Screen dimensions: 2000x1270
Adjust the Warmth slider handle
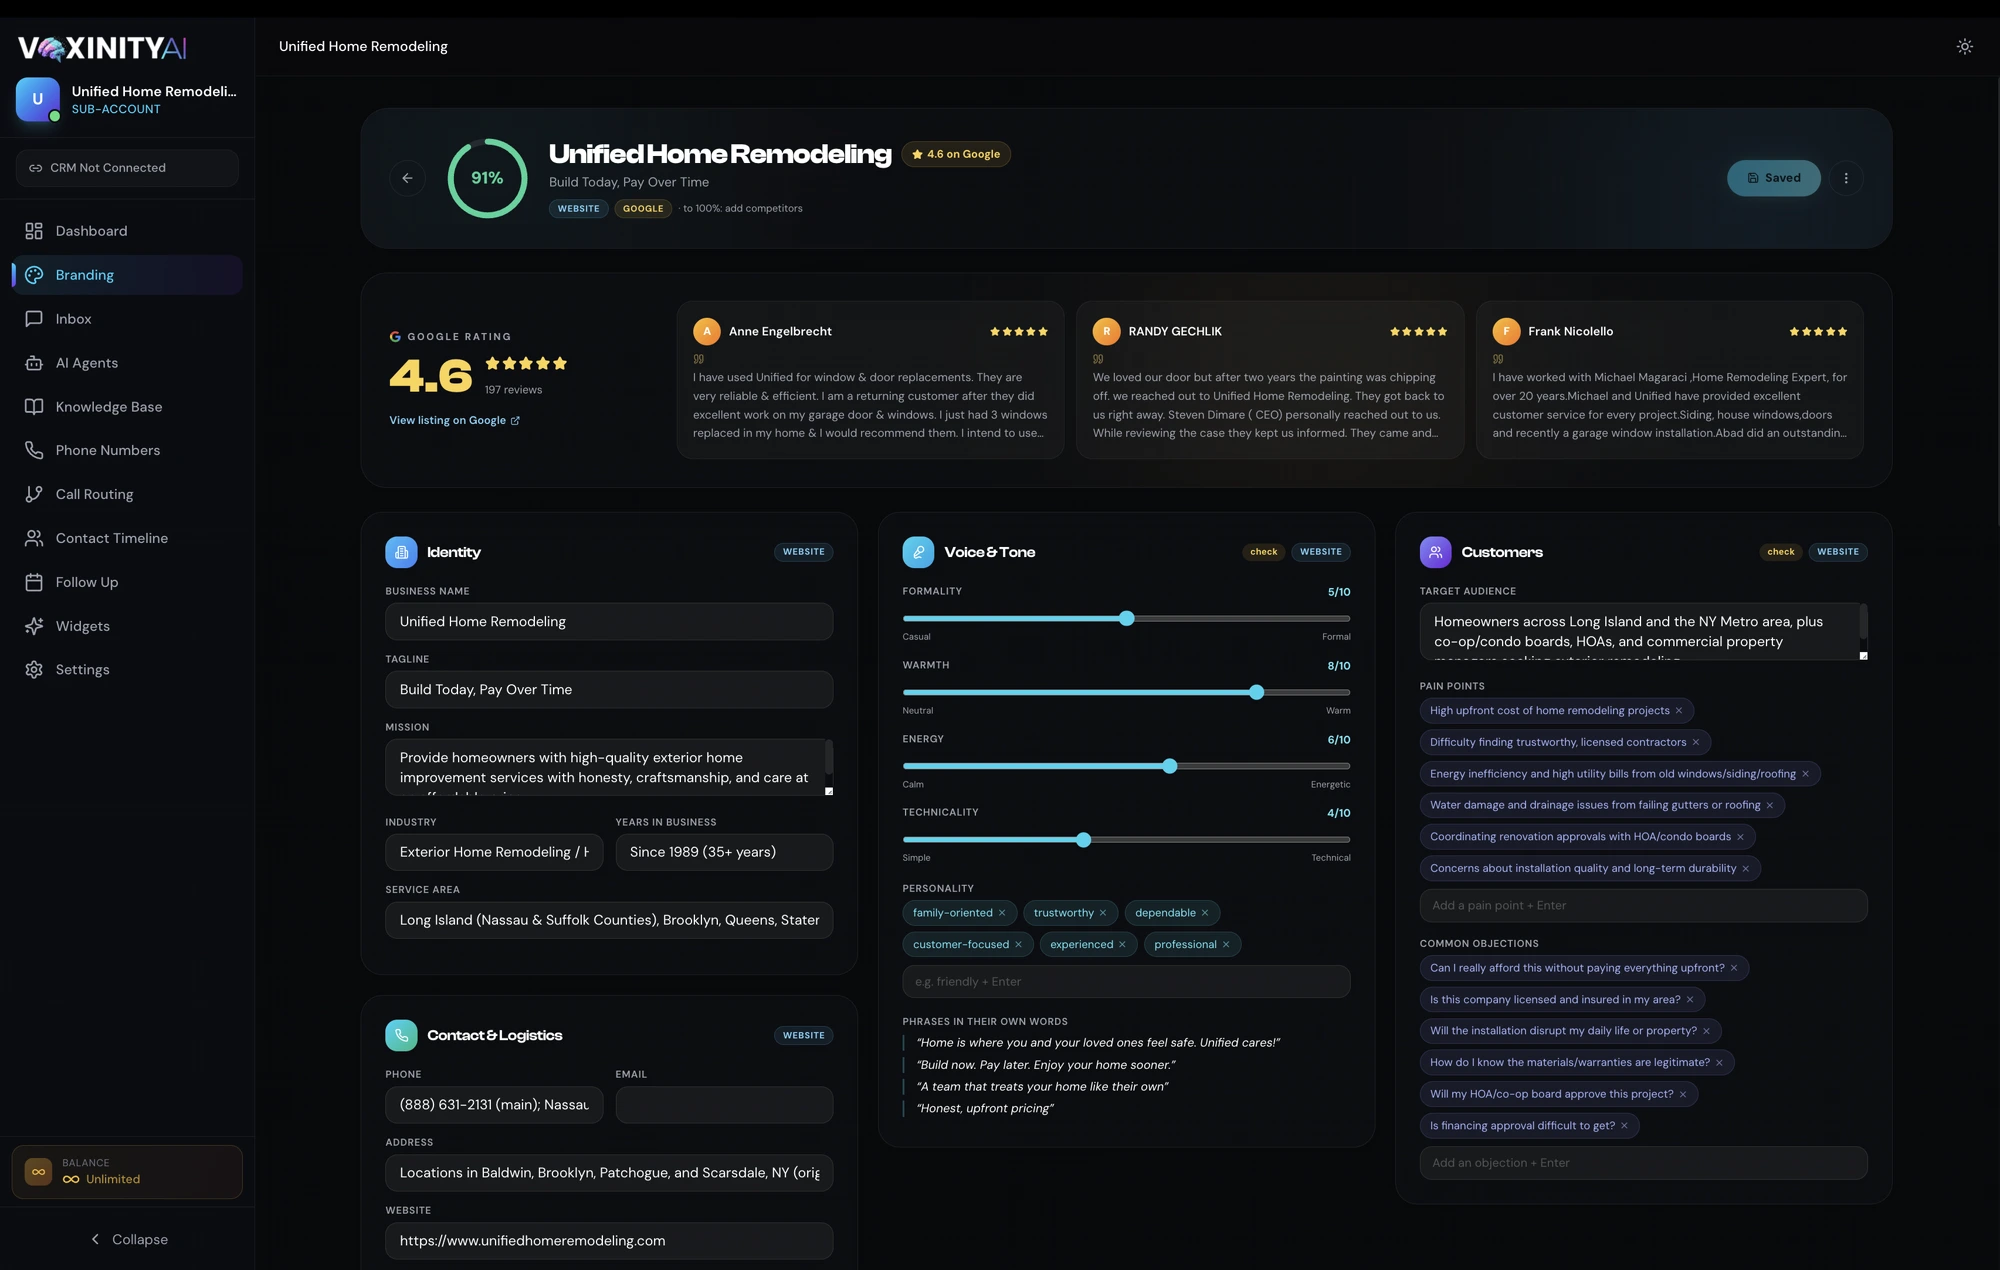(x=1257, y=692)
